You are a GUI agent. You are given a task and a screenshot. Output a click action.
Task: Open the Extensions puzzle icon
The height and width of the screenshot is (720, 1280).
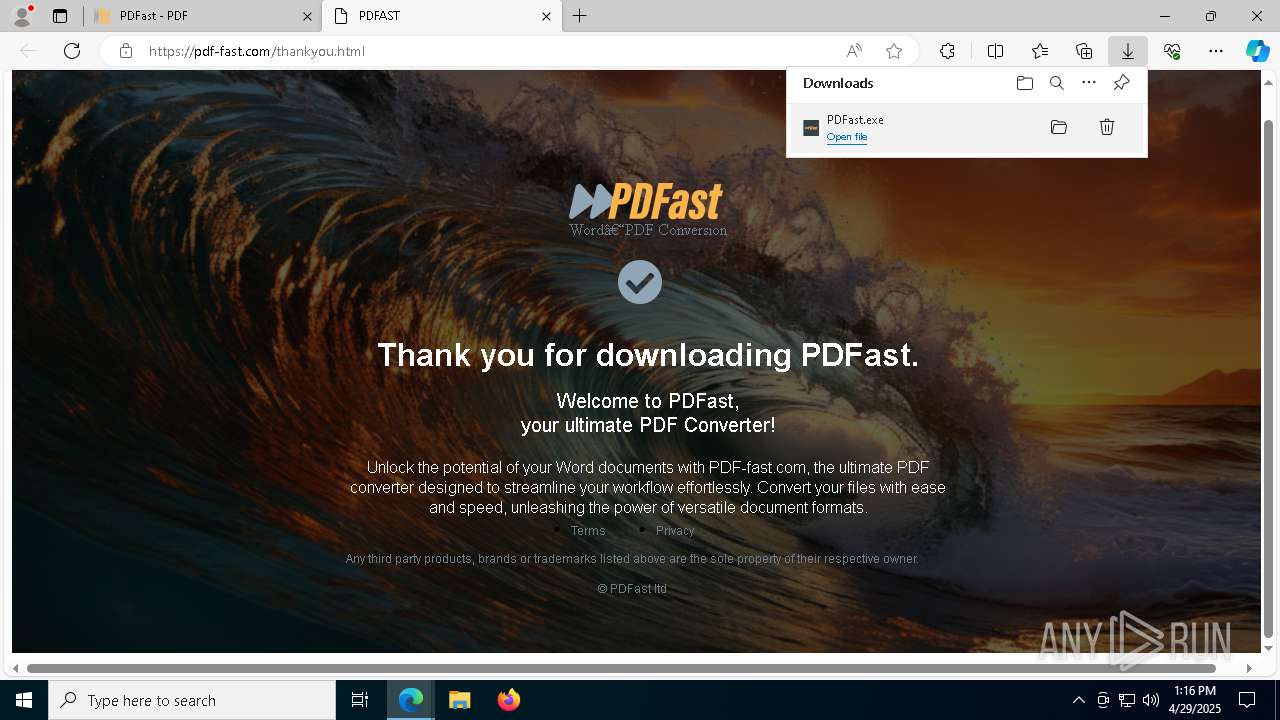pos(947,51)
